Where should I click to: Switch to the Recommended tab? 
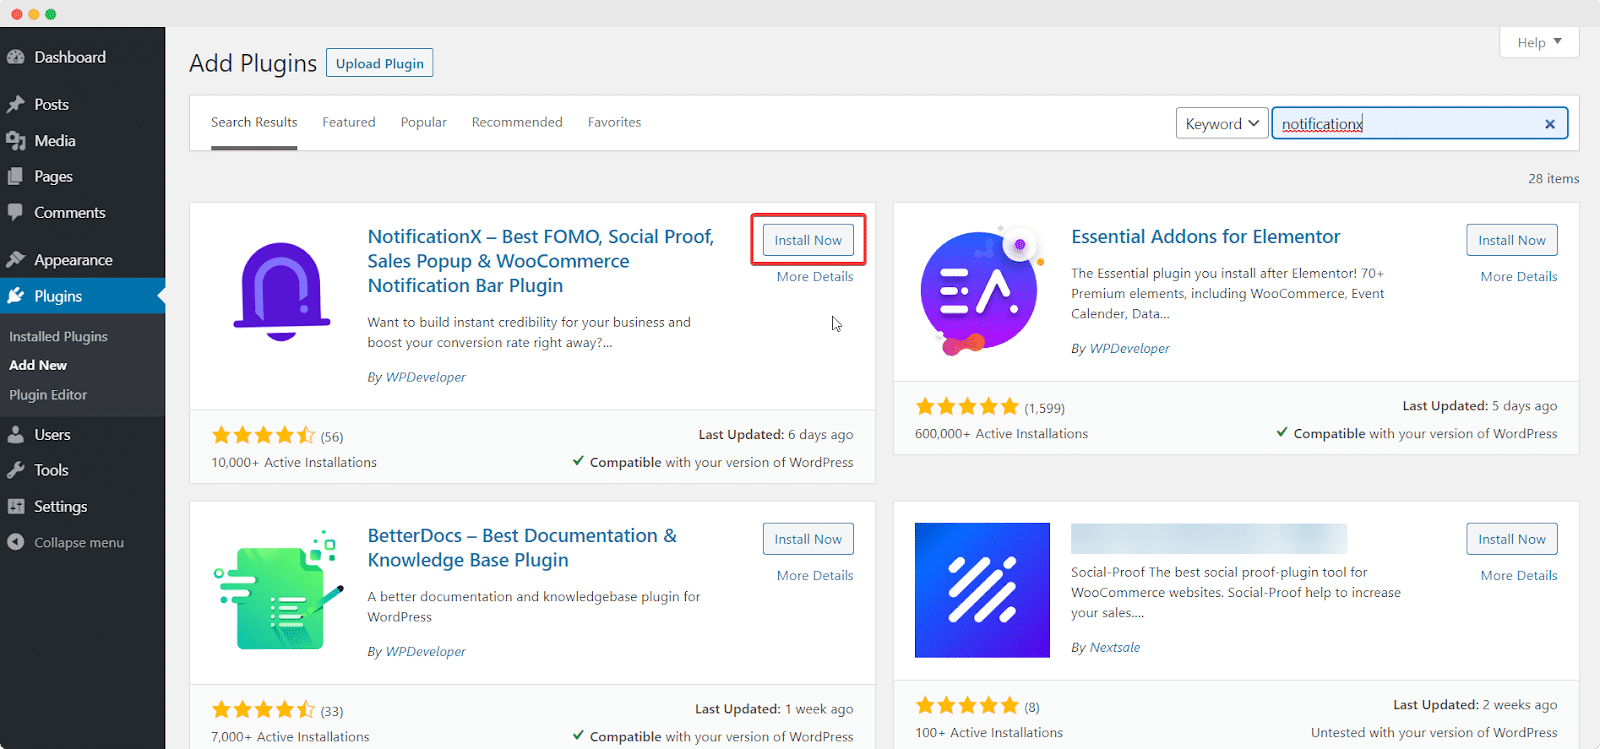pyautogui.click(x=517, y=122)
